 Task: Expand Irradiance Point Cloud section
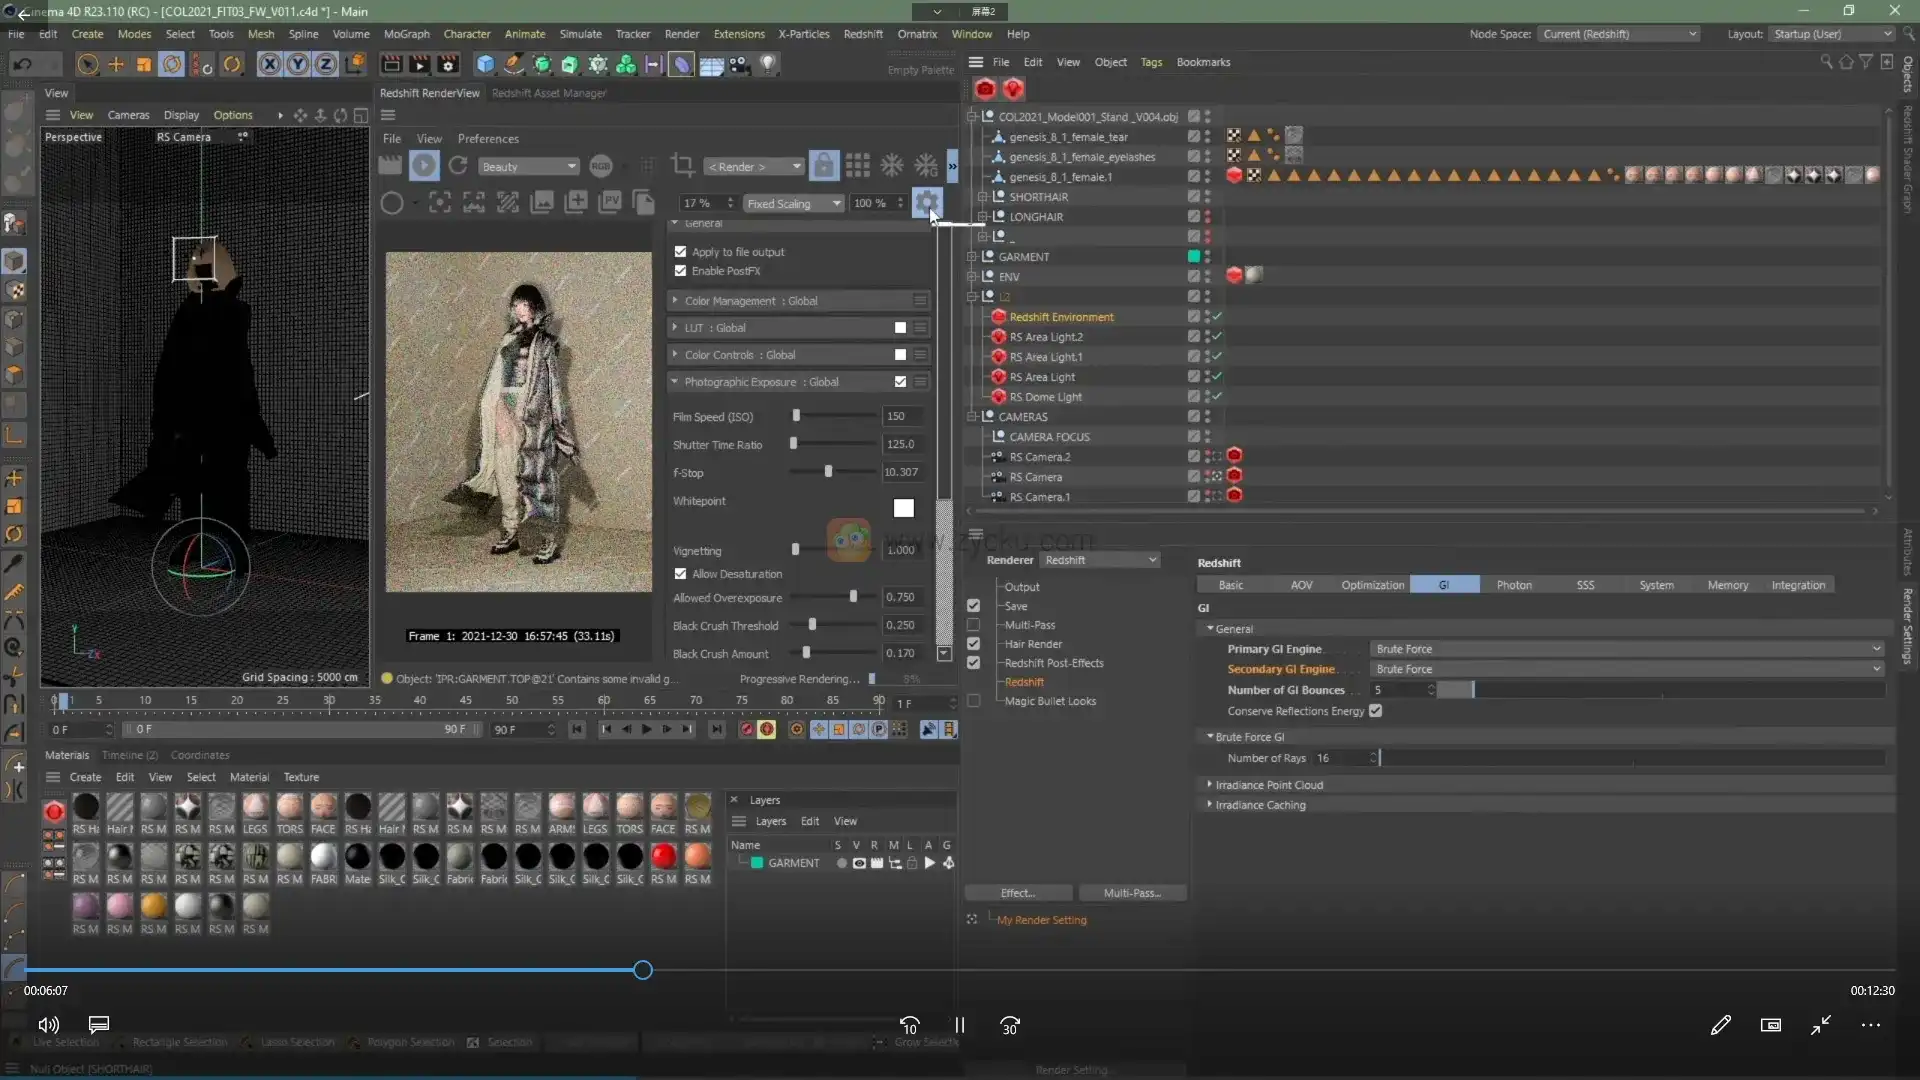1268,785
